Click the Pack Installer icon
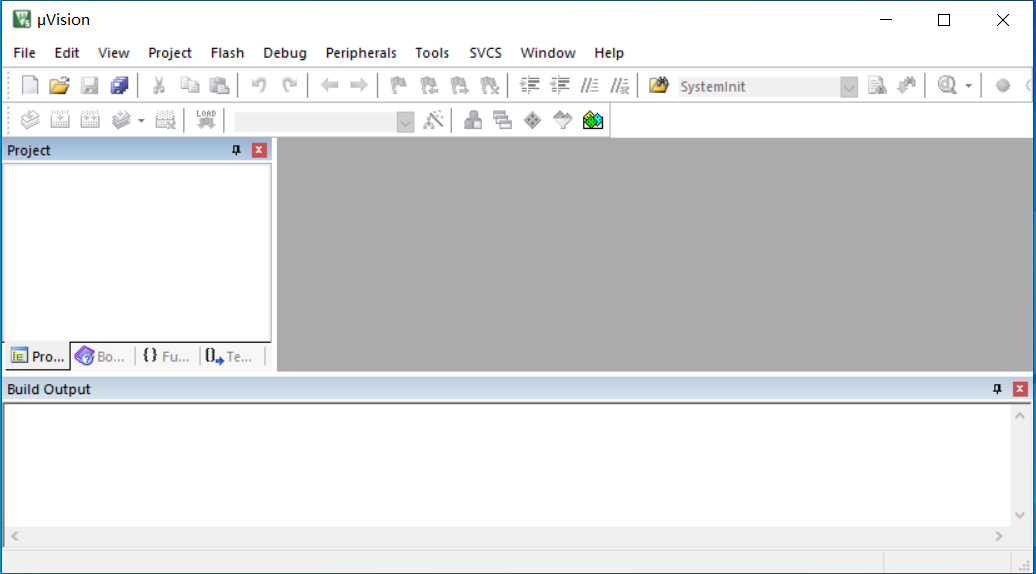Viewport: 1036px width, 574px height. (x=593, y=120)
